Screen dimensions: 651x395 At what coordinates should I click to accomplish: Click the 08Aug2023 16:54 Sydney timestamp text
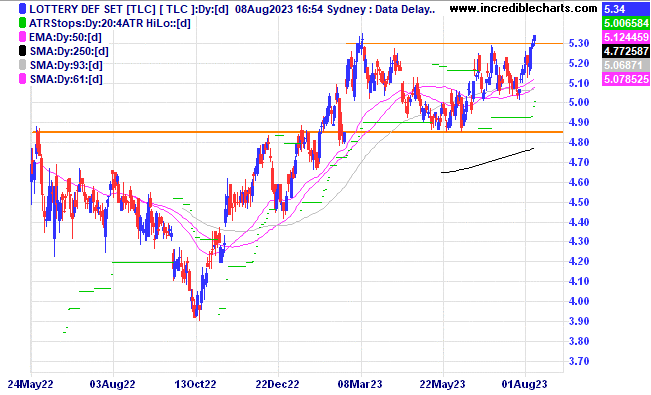click(301, 9)
